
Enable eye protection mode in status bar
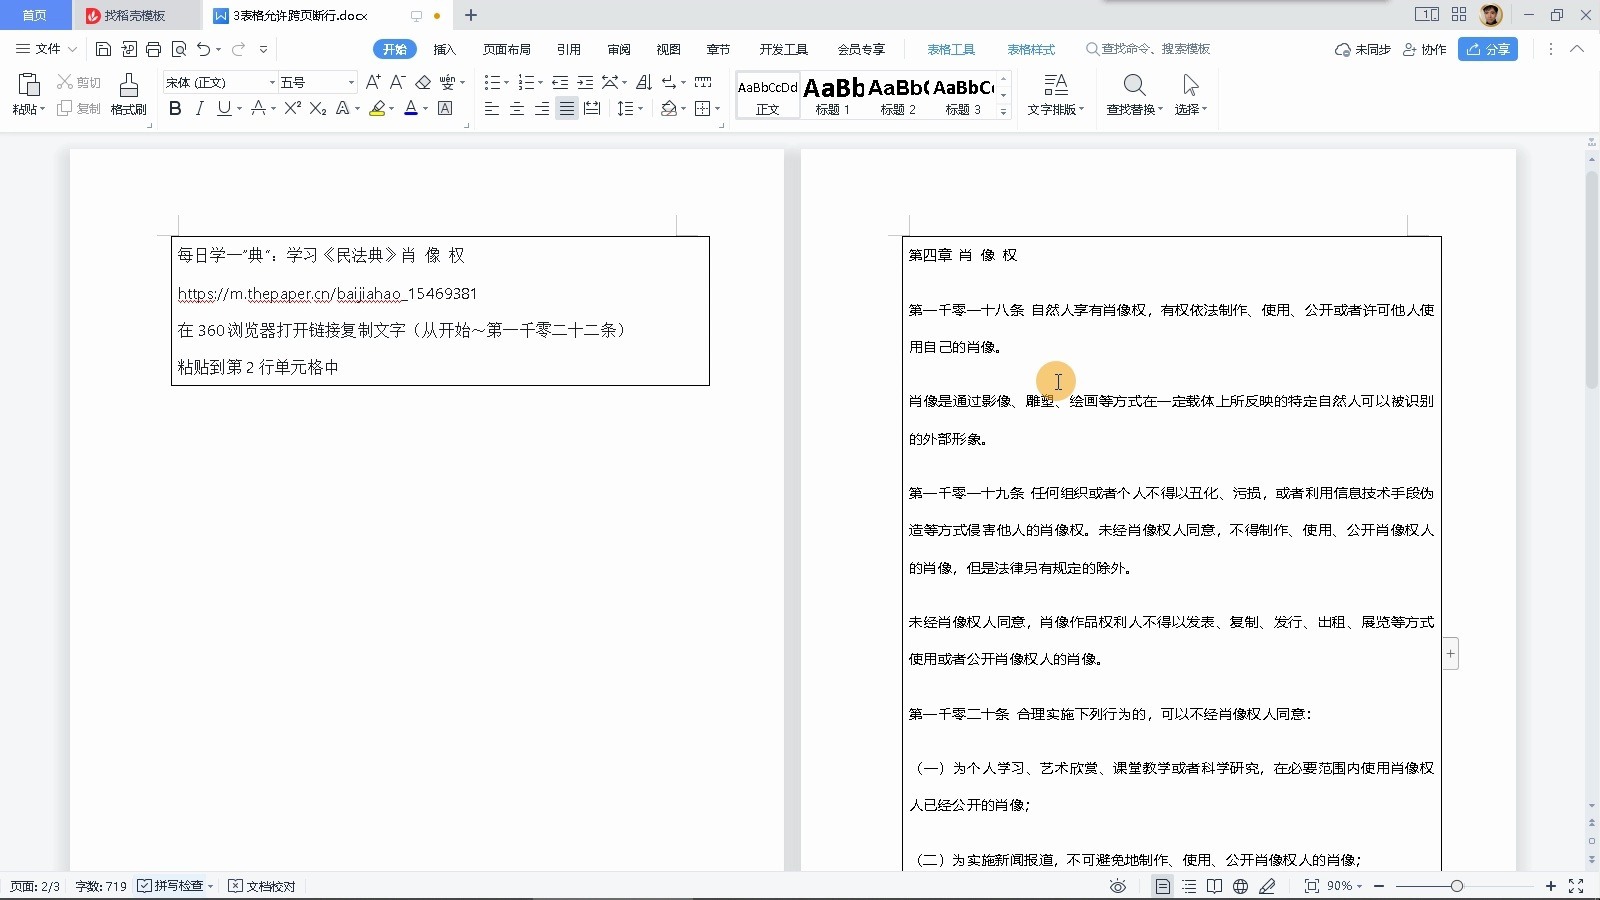point(1117,886)
